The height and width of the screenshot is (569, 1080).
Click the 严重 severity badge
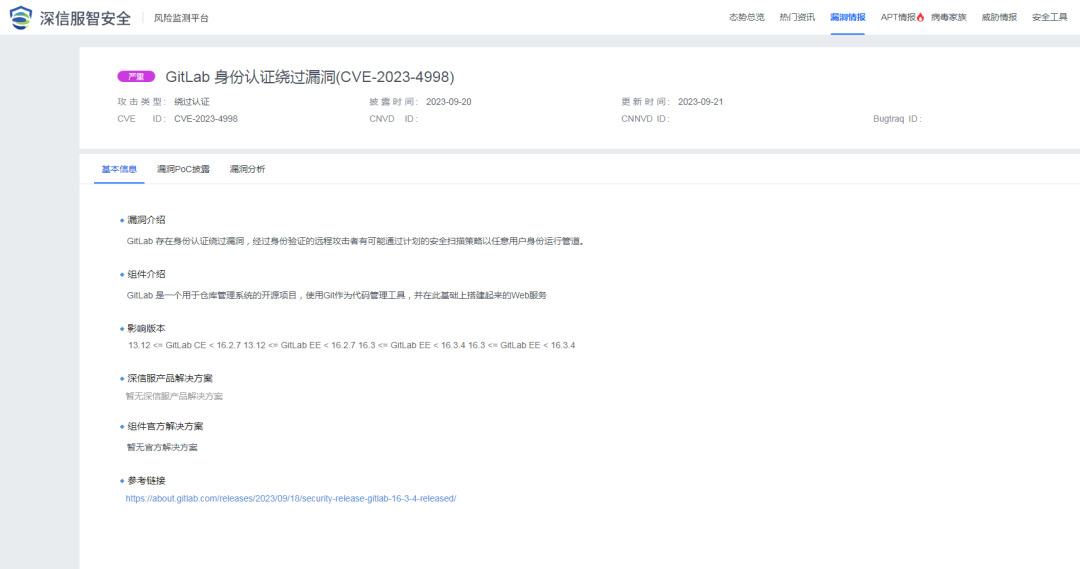point(136,76)
